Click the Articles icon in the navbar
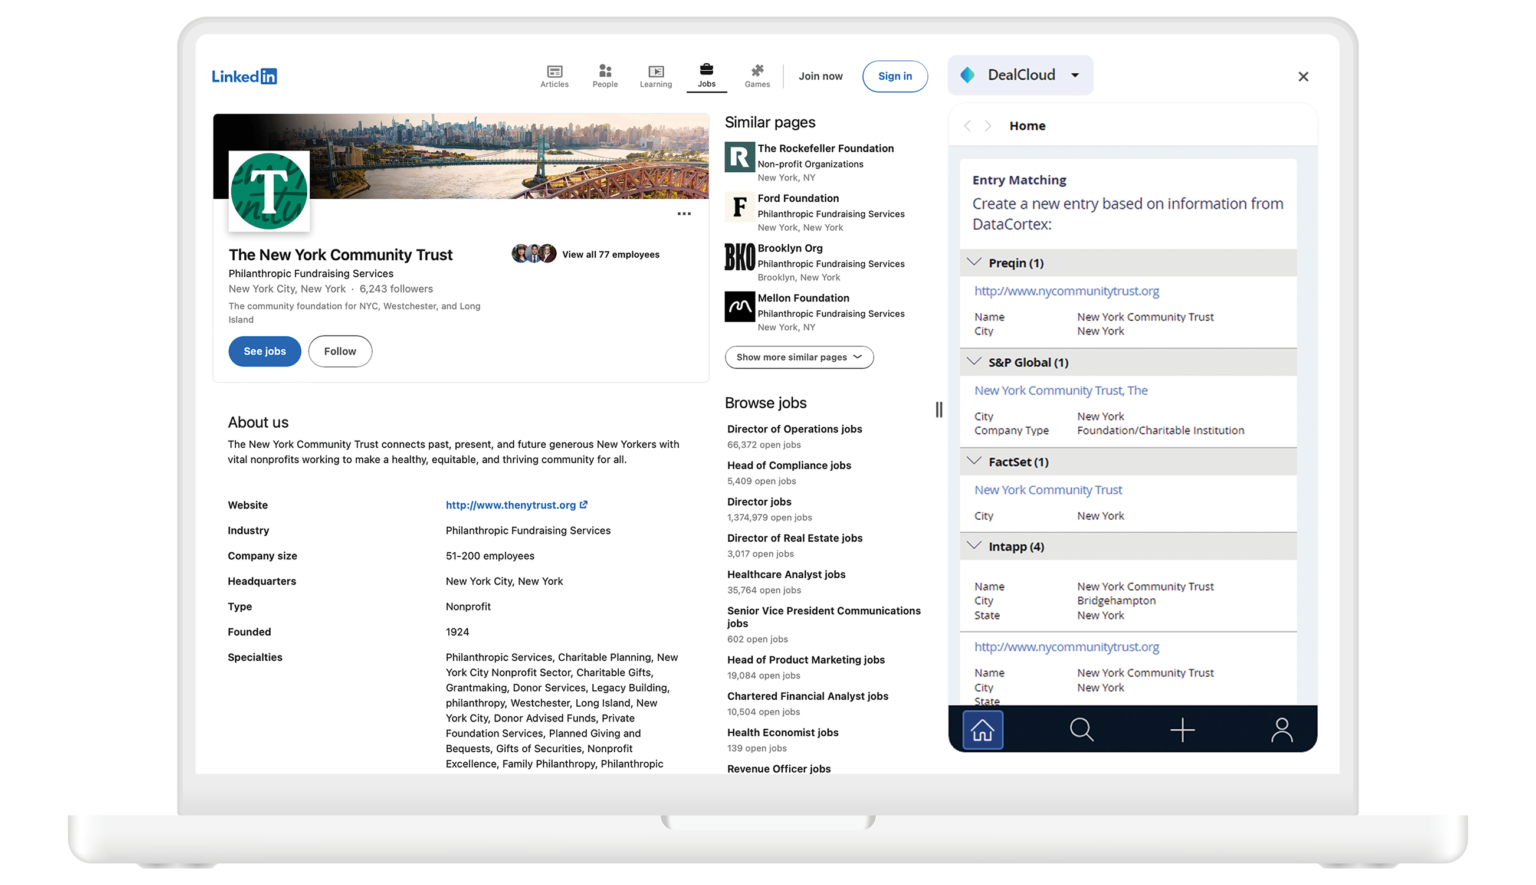This screenshot has width=1536, height=885. (554, 75)
